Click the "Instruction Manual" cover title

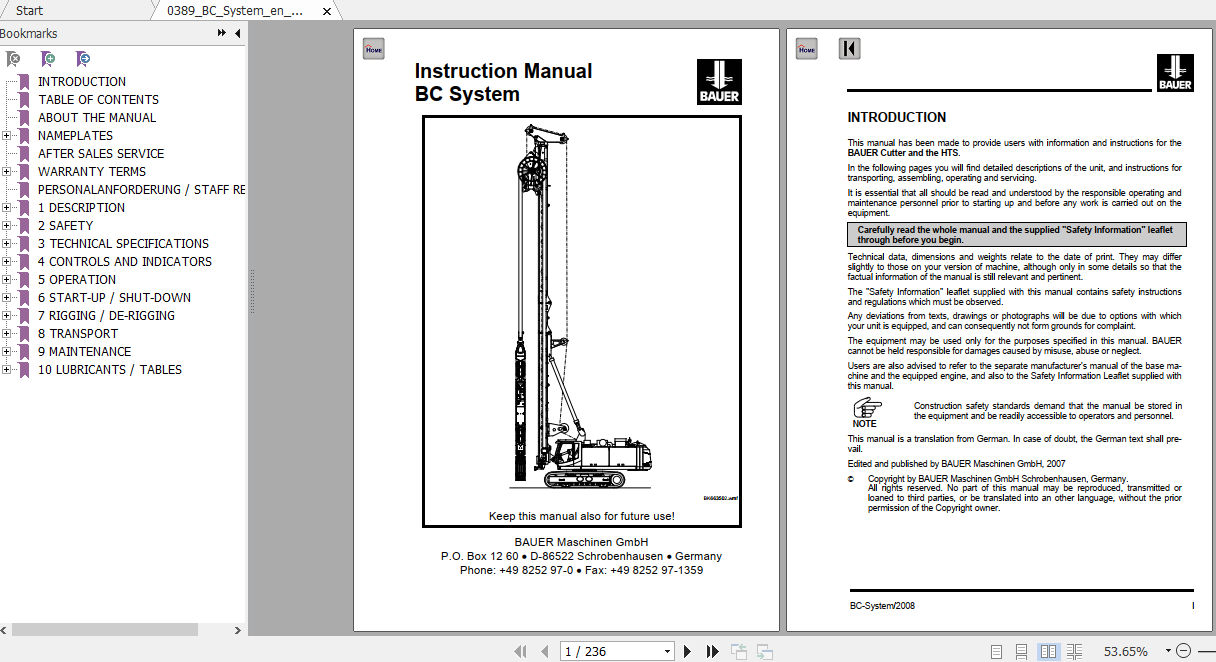503,71
